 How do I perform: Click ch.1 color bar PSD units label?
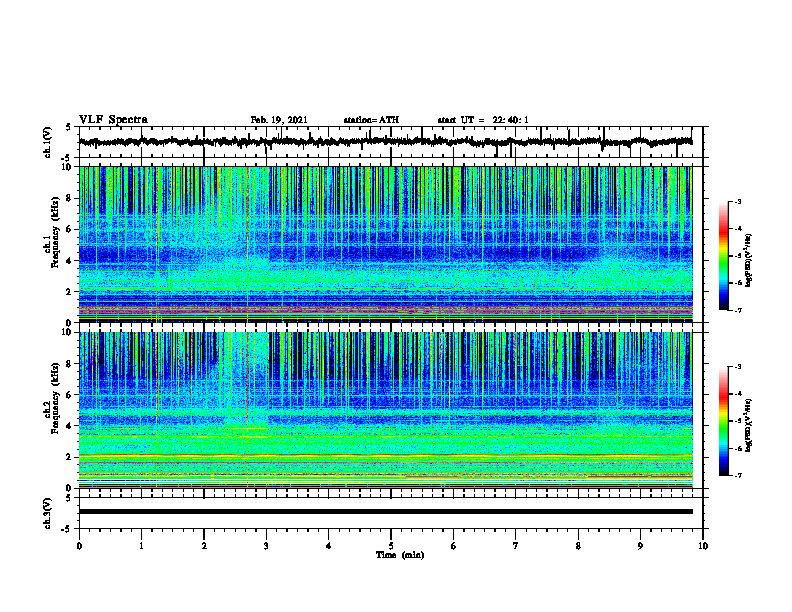coord(749,261)
